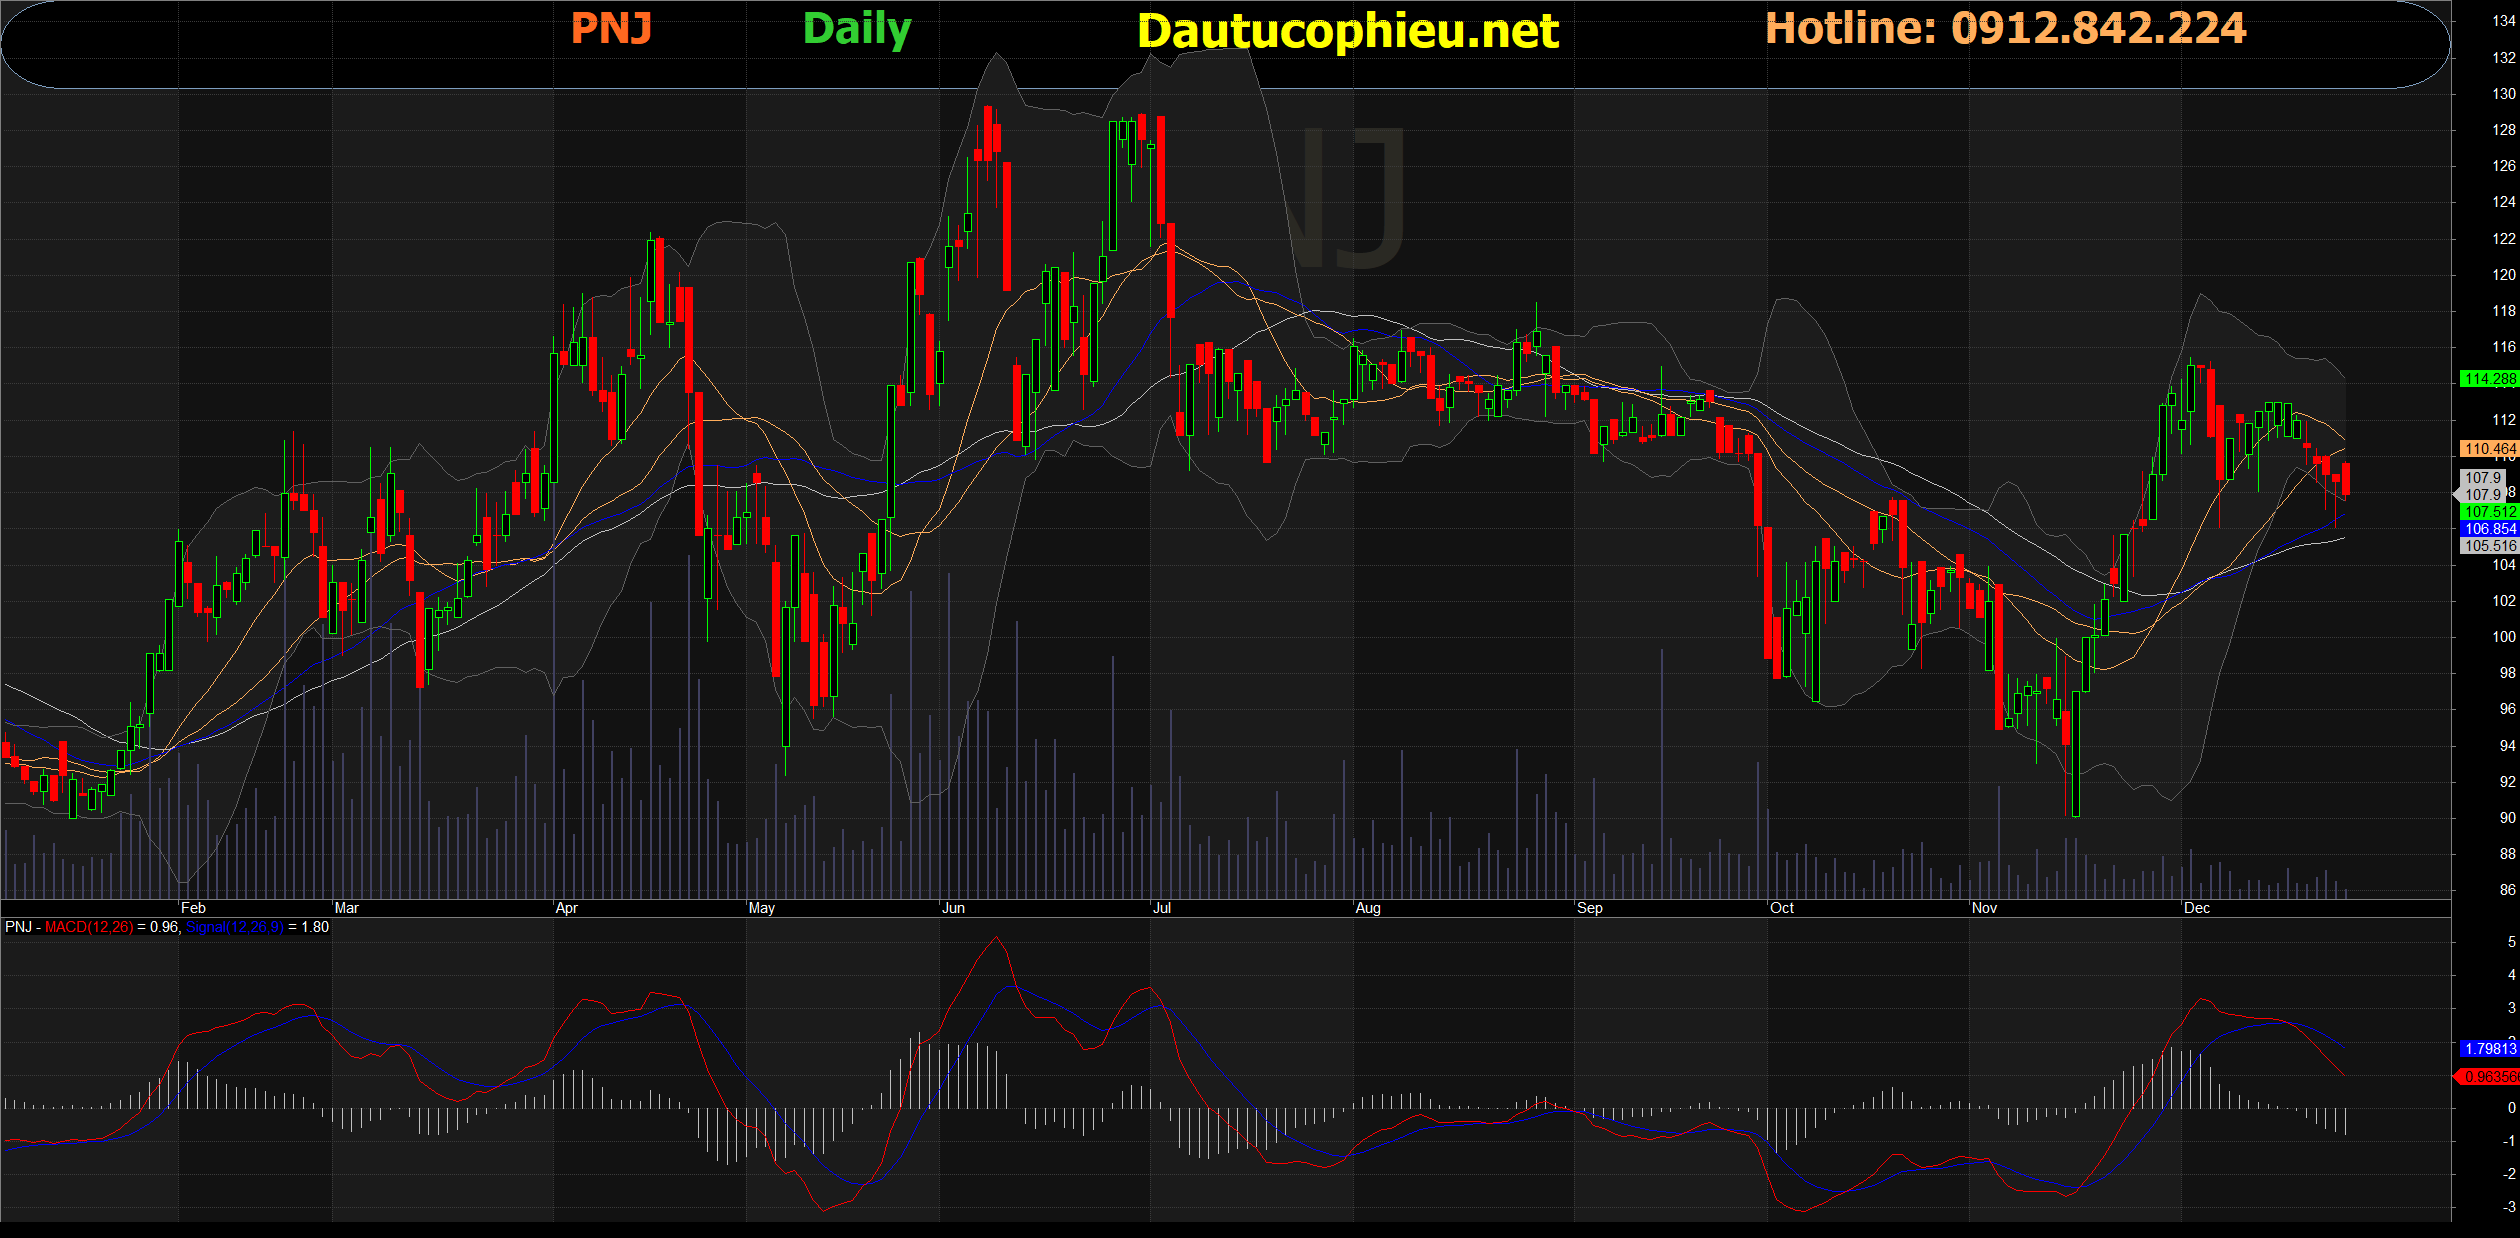Click the blue 106.854 price tag
The image size is (2520, 1238).
(2488, 529)
